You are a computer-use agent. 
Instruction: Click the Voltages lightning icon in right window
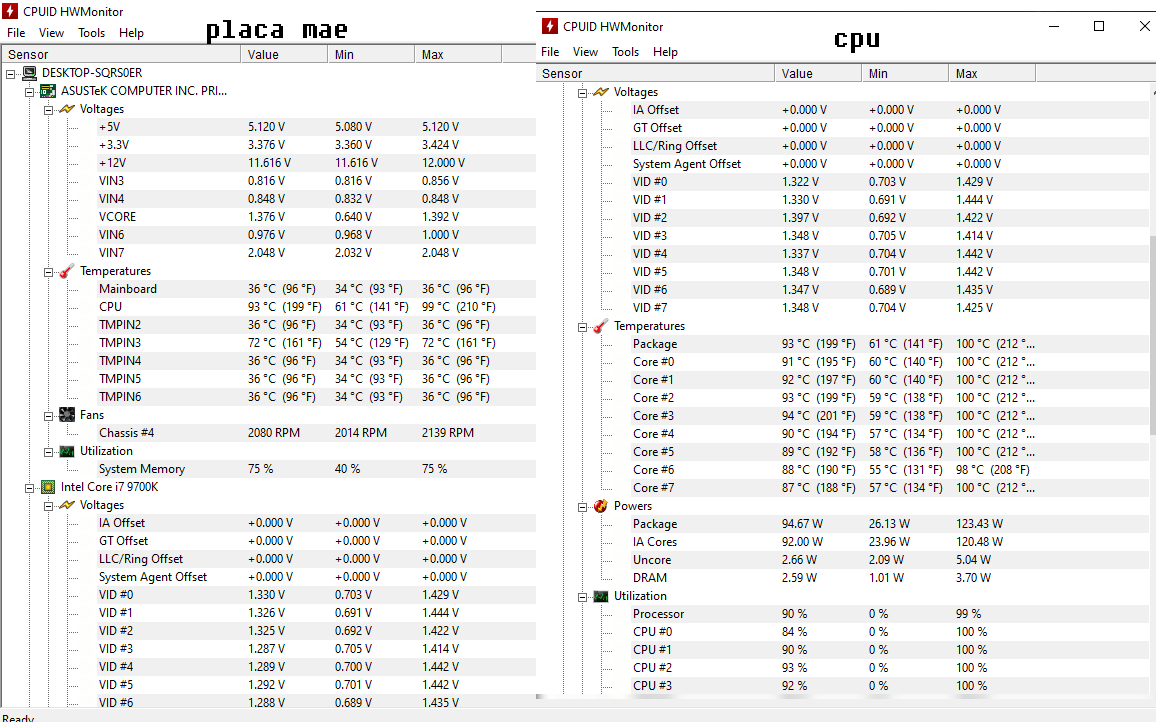(601, 92)
